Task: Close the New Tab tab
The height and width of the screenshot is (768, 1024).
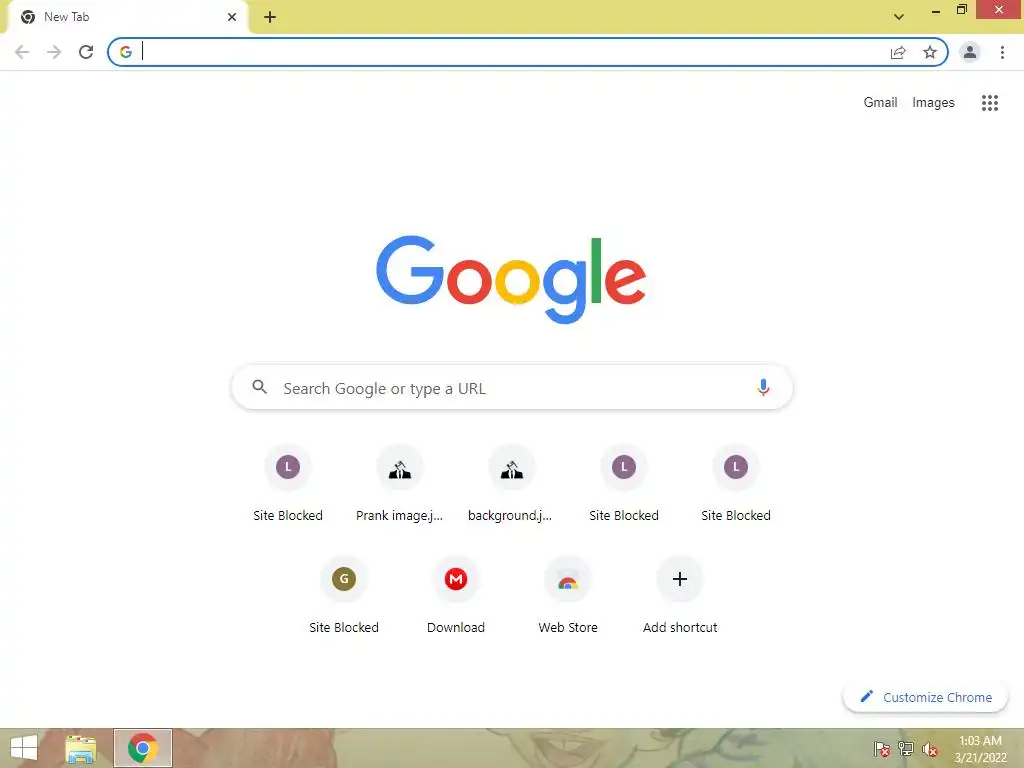Action: pos(232,17)
